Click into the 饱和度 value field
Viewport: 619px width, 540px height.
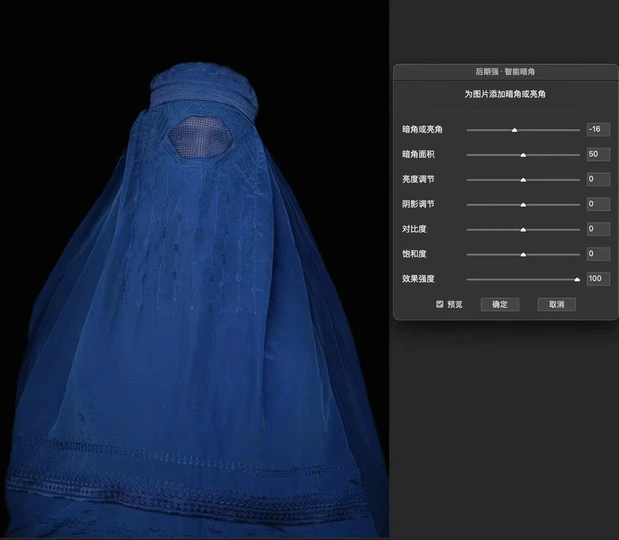click(x=598, y=254)
